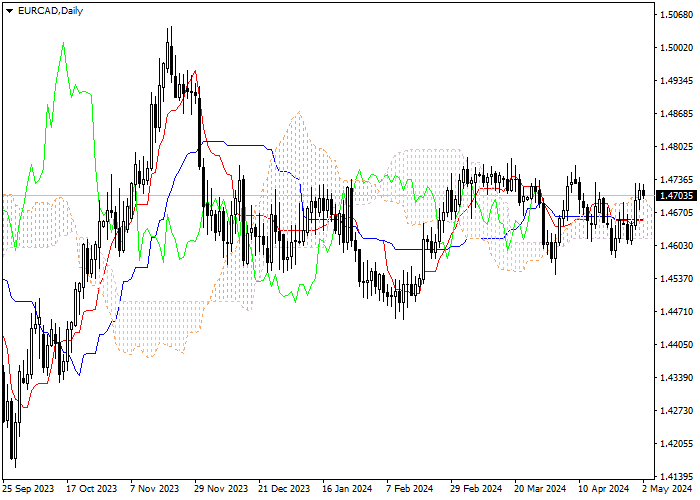Click the 7 Nov 2023 date label

coord(154,489)
